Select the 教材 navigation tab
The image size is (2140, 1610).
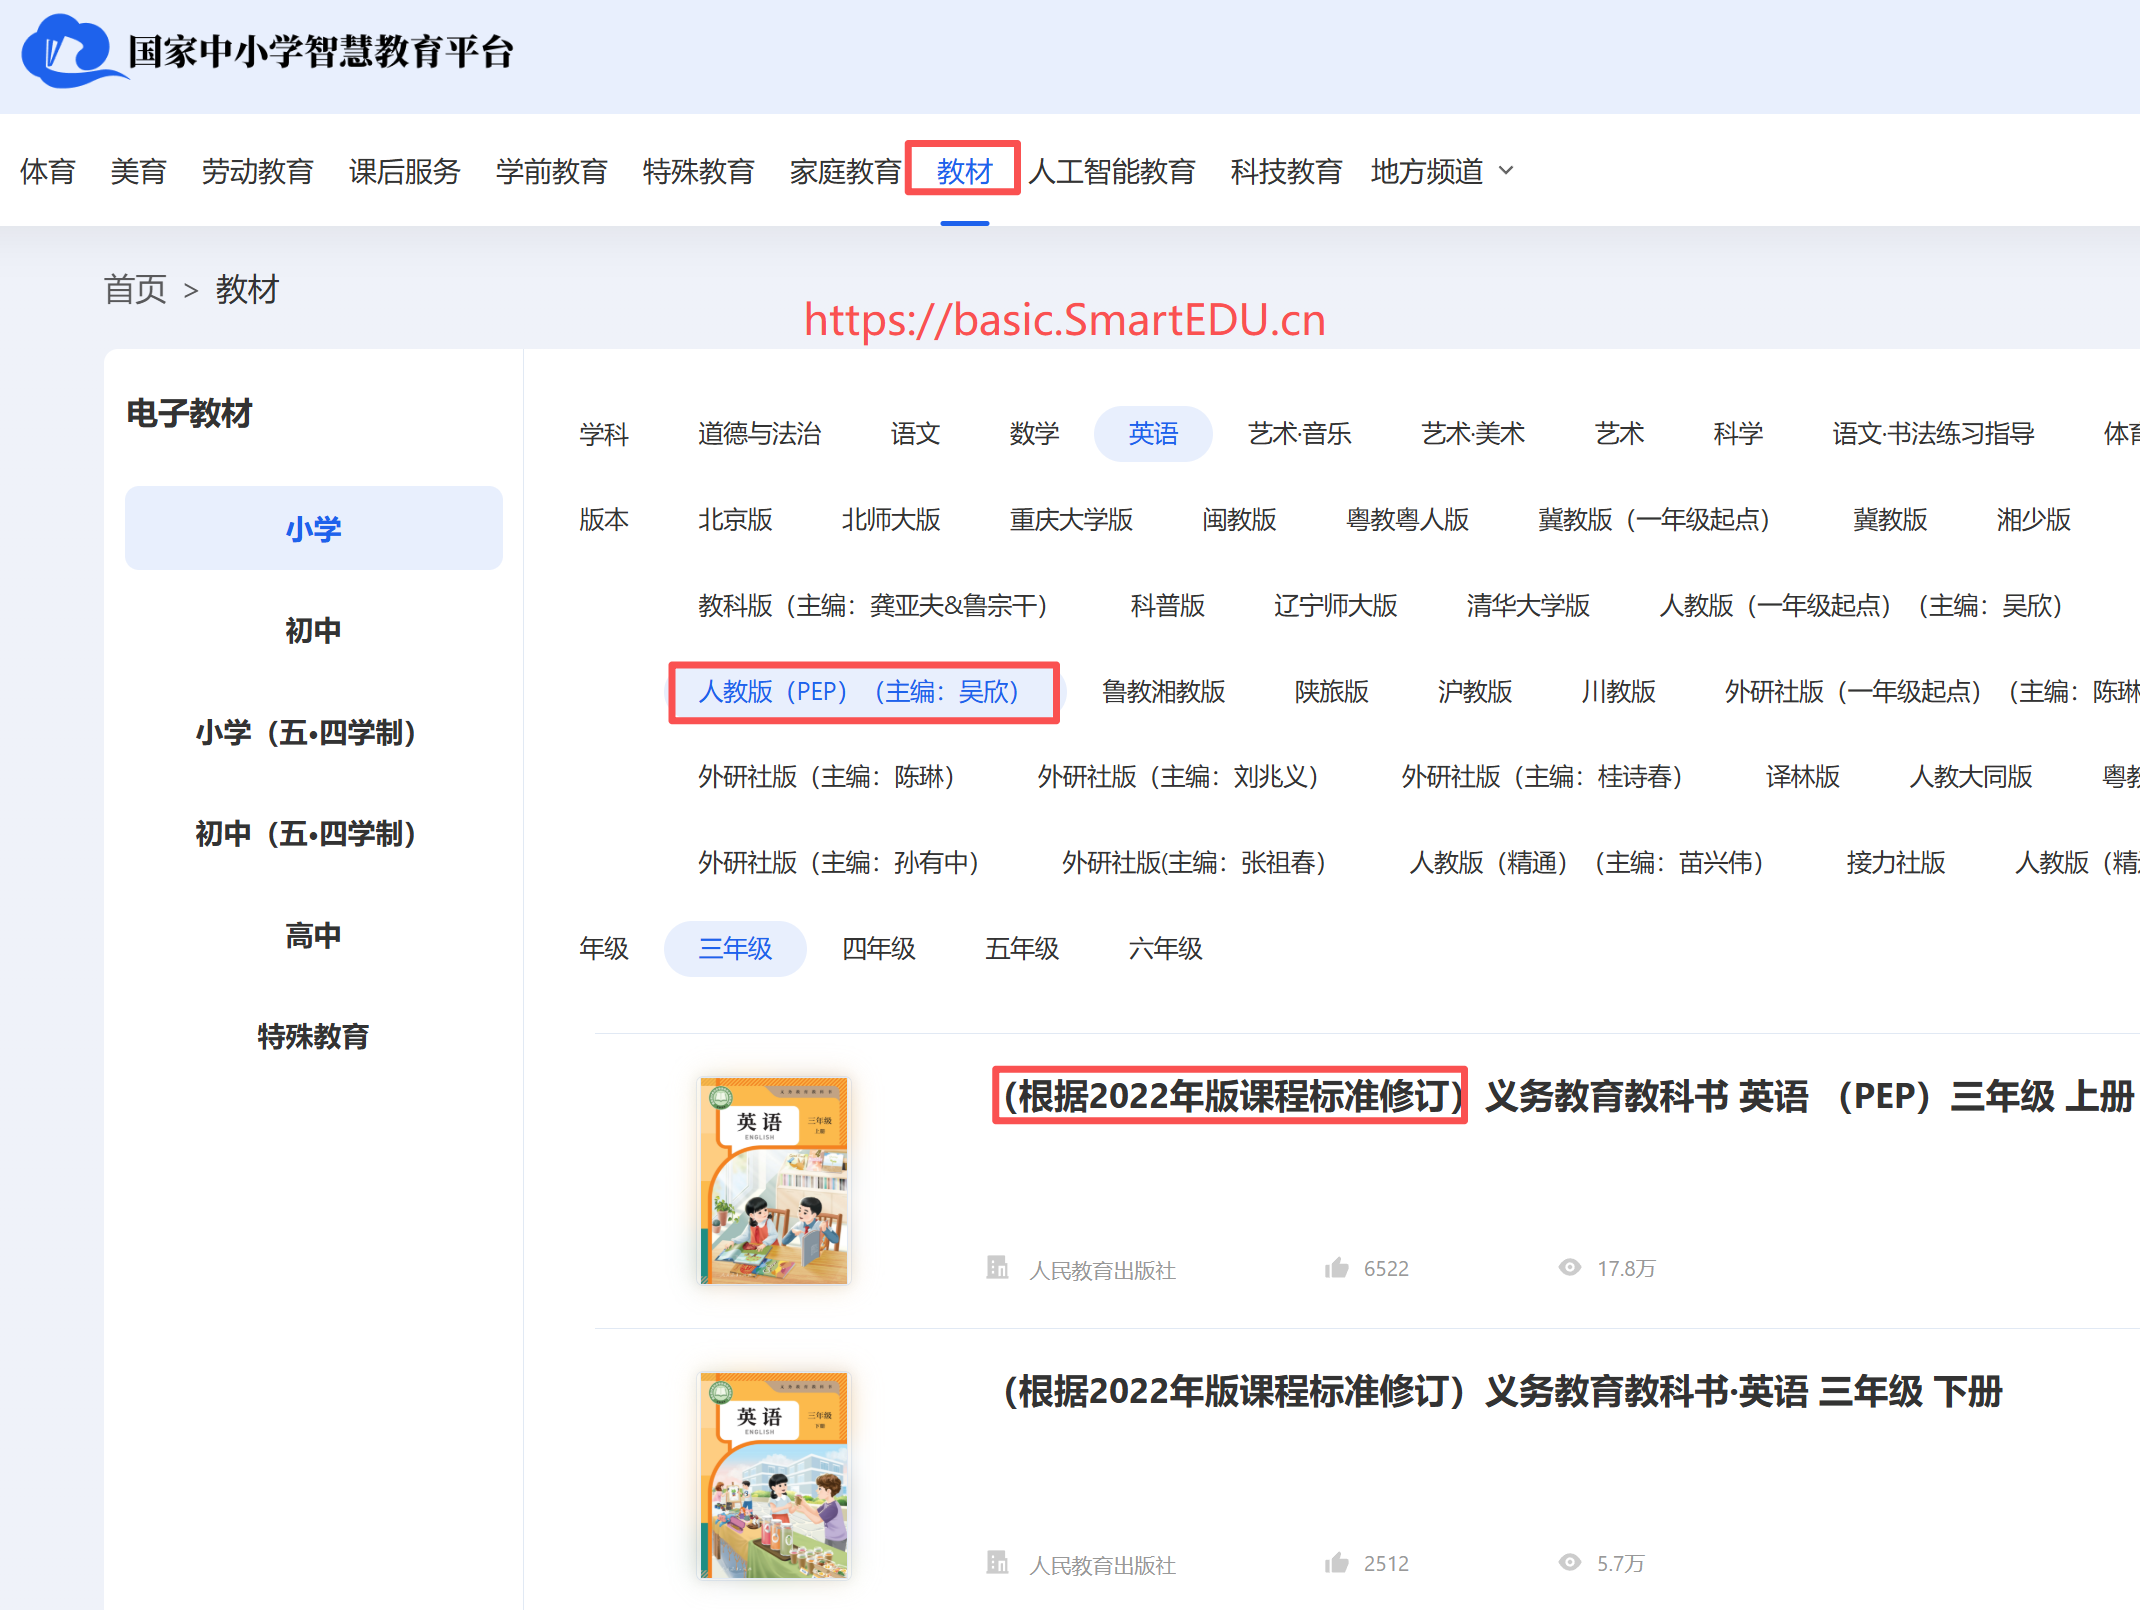click(x=964, y=171)
